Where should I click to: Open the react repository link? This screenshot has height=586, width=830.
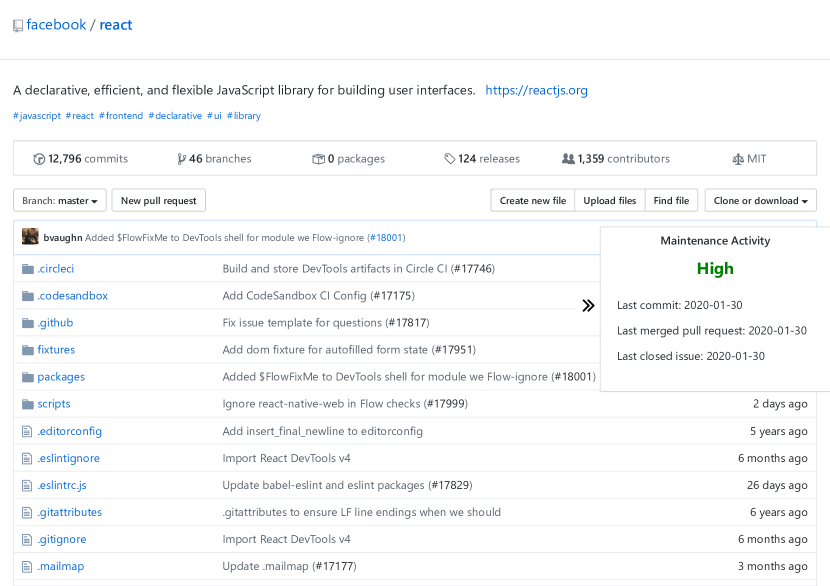pos(116,25)
